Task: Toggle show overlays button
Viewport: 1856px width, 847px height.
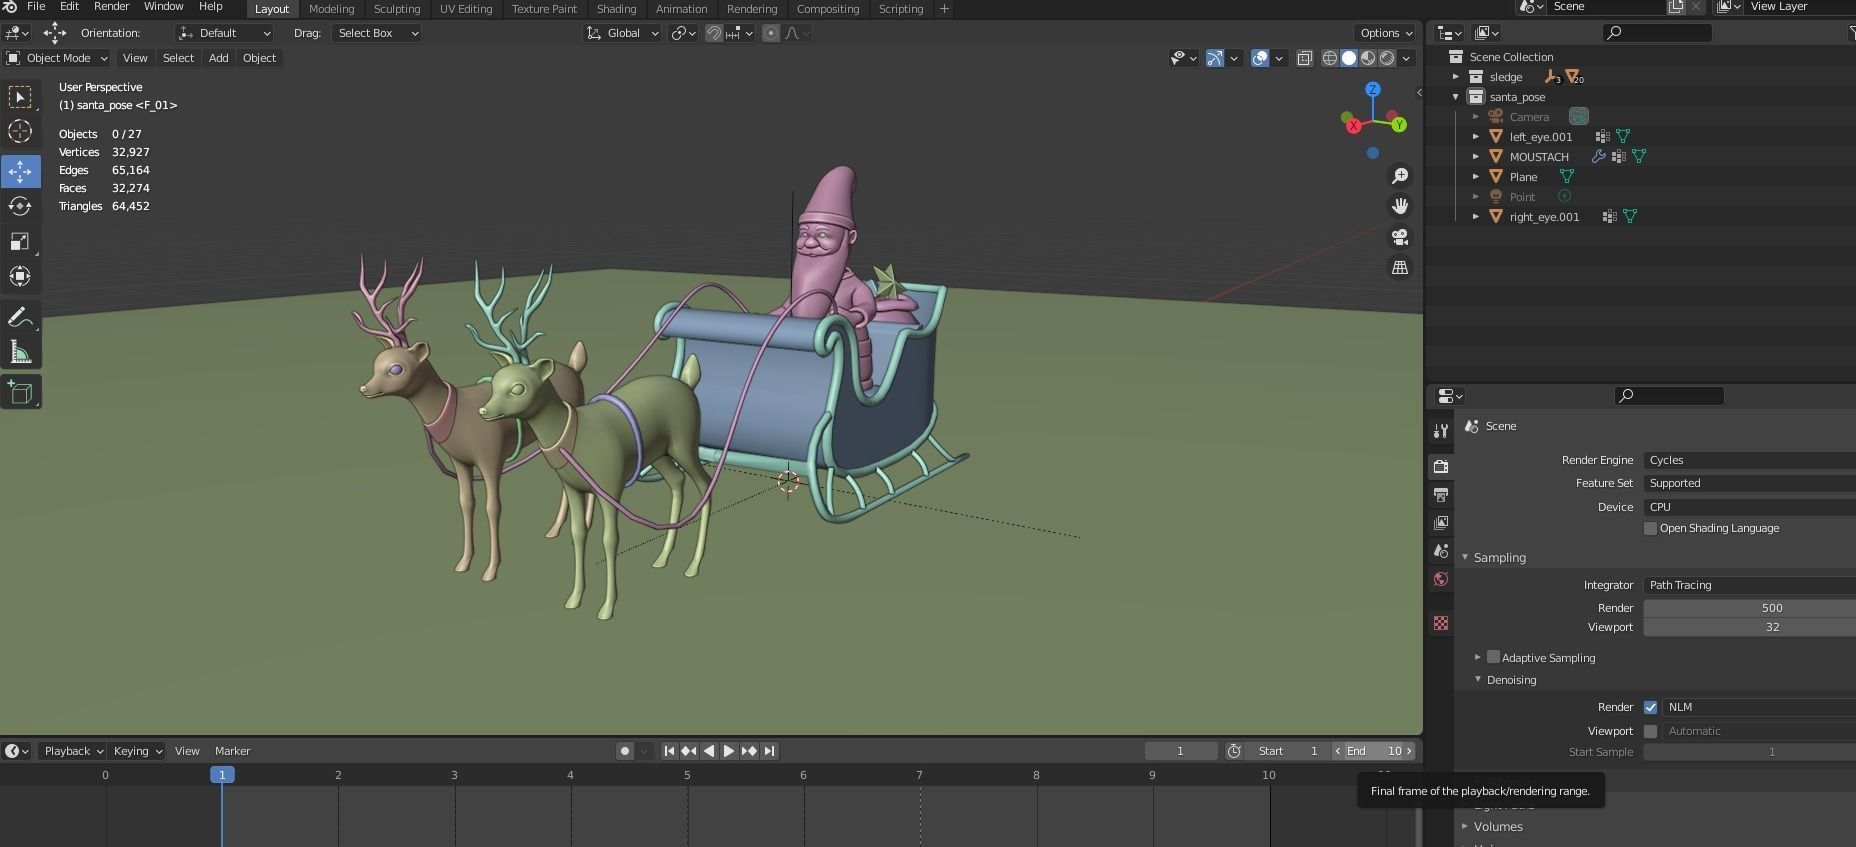Action: (x=1260, y=58)
